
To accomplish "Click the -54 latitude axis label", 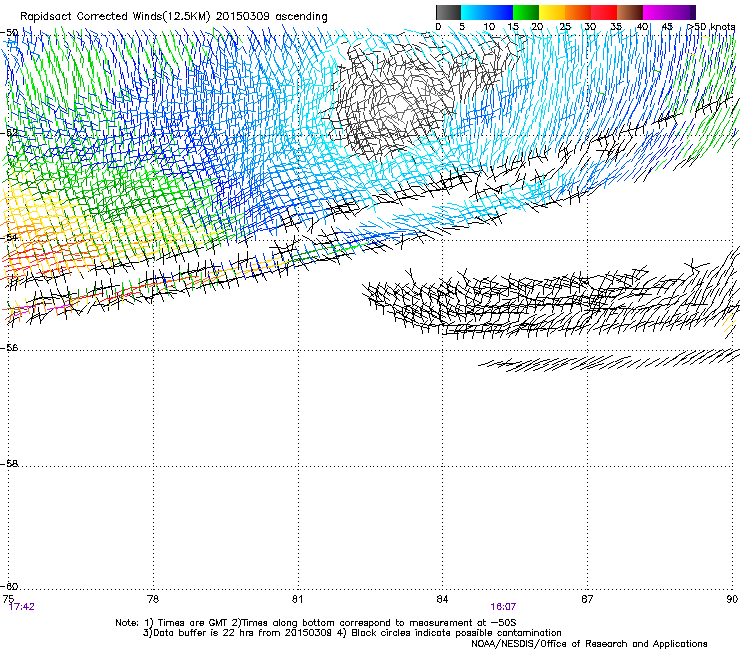I will click(x=10, y=237).
